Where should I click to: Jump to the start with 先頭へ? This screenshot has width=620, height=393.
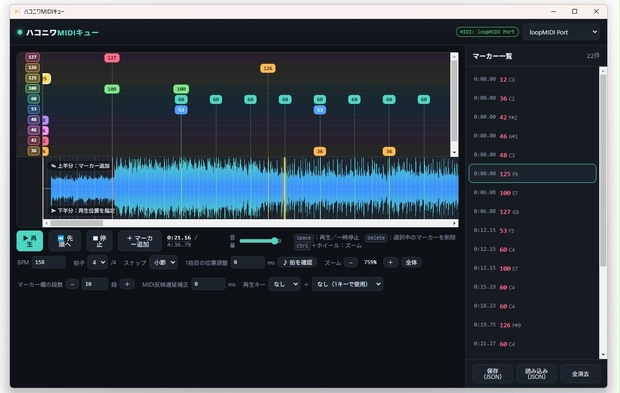click(64, 241)
